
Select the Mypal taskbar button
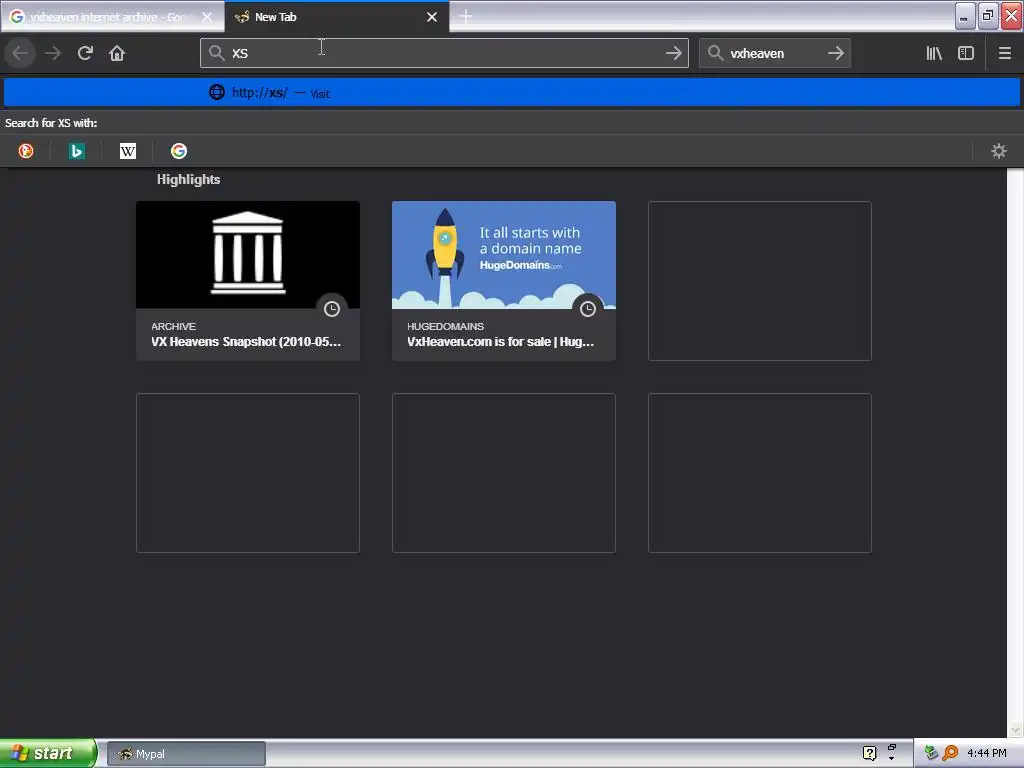(x=186, y=754)
